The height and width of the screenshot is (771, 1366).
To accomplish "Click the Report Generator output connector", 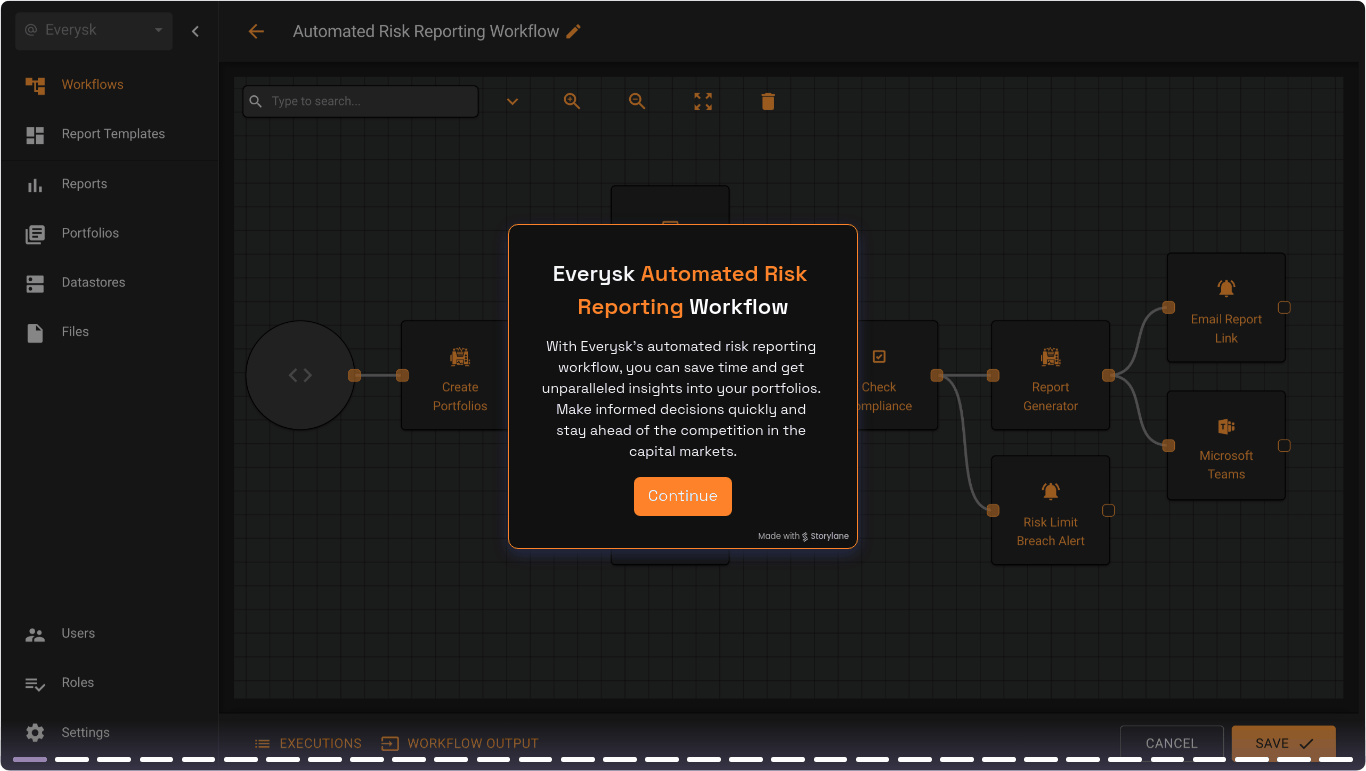I will coord(1108,376).
